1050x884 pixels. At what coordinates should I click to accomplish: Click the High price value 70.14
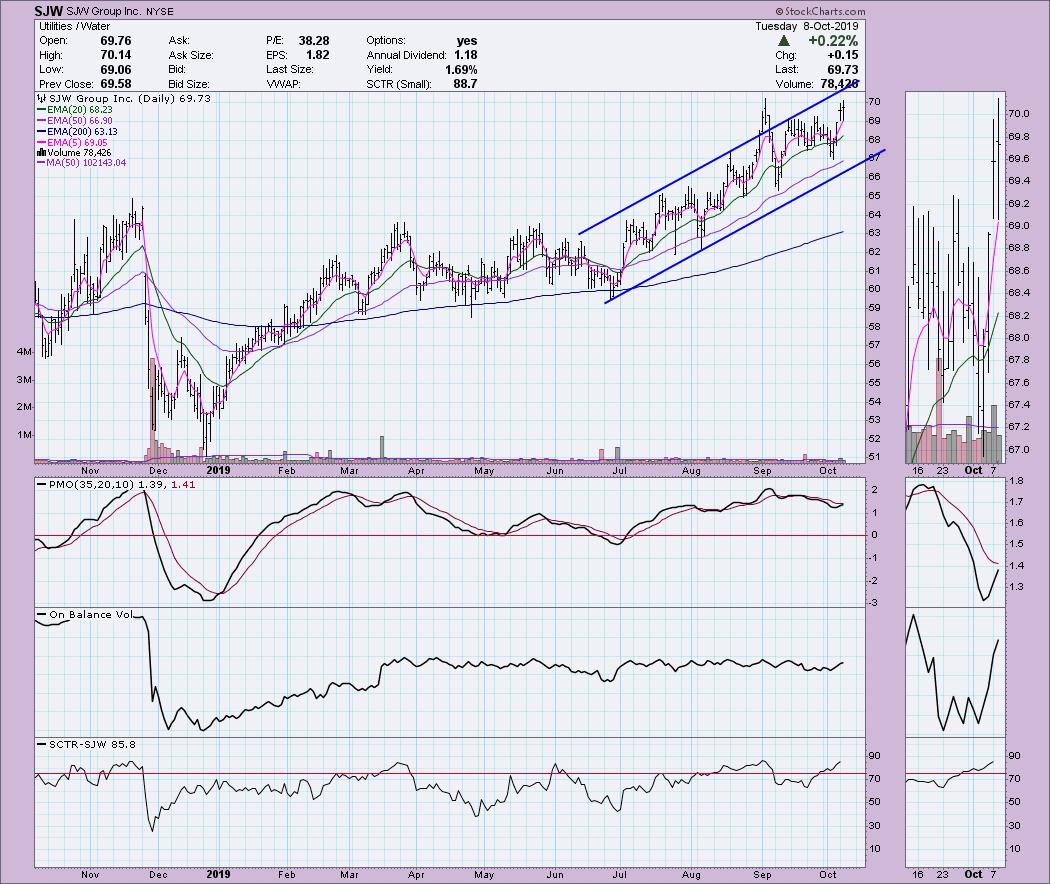click(115, 55)
